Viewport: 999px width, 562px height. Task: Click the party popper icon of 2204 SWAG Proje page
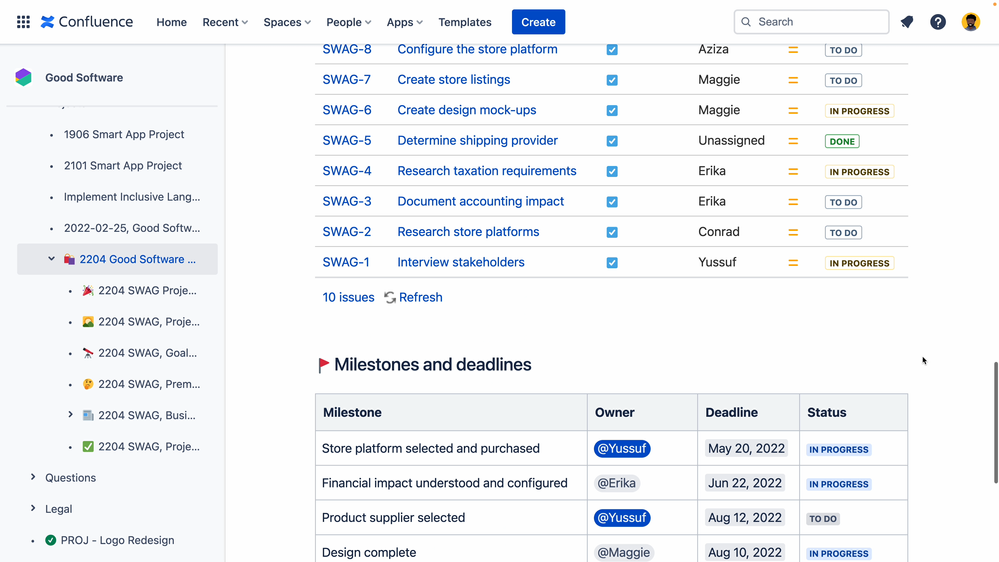[88, 291]
